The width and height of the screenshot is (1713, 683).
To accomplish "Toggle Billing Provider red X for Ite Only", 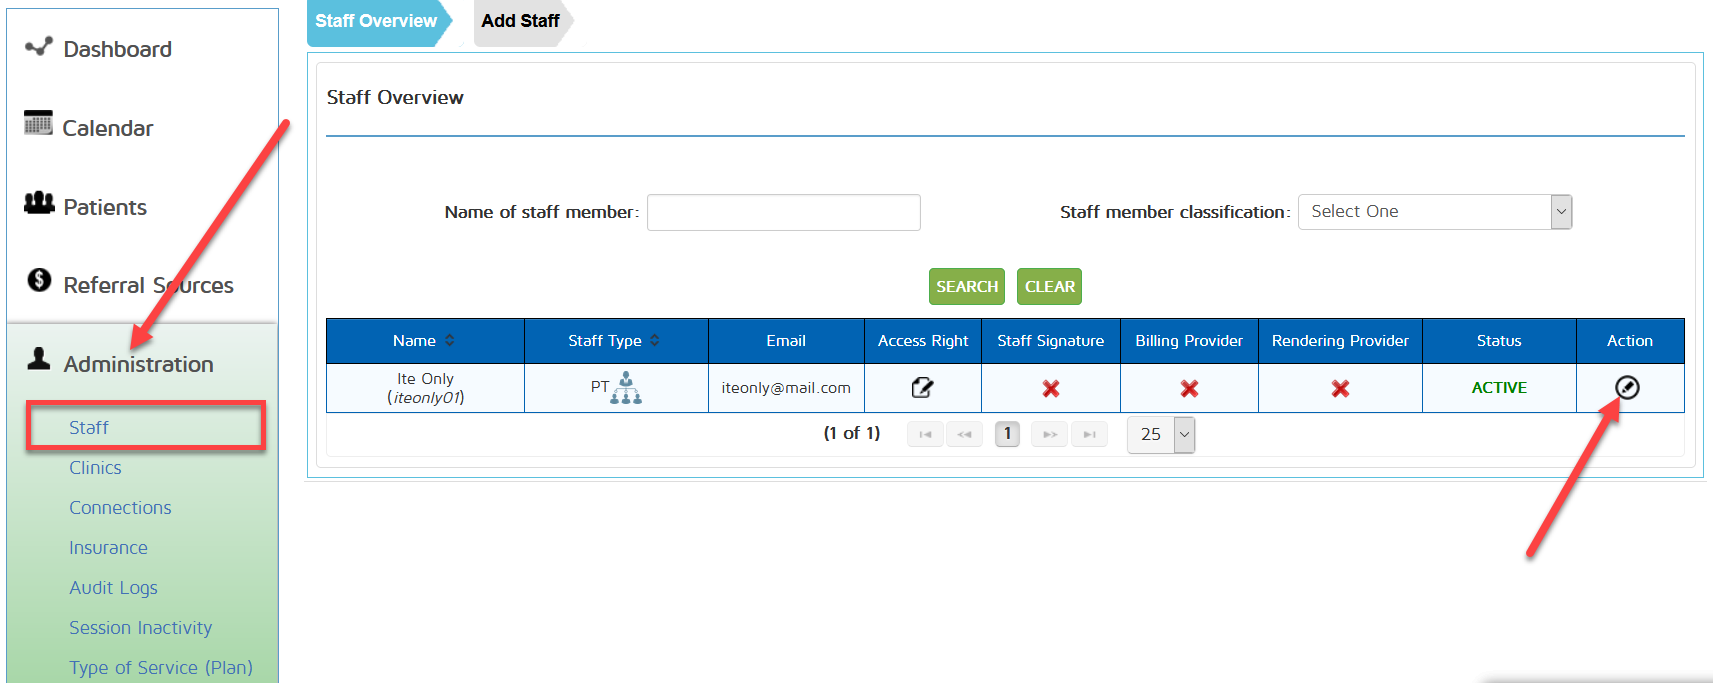I will tap(1189, 389).
